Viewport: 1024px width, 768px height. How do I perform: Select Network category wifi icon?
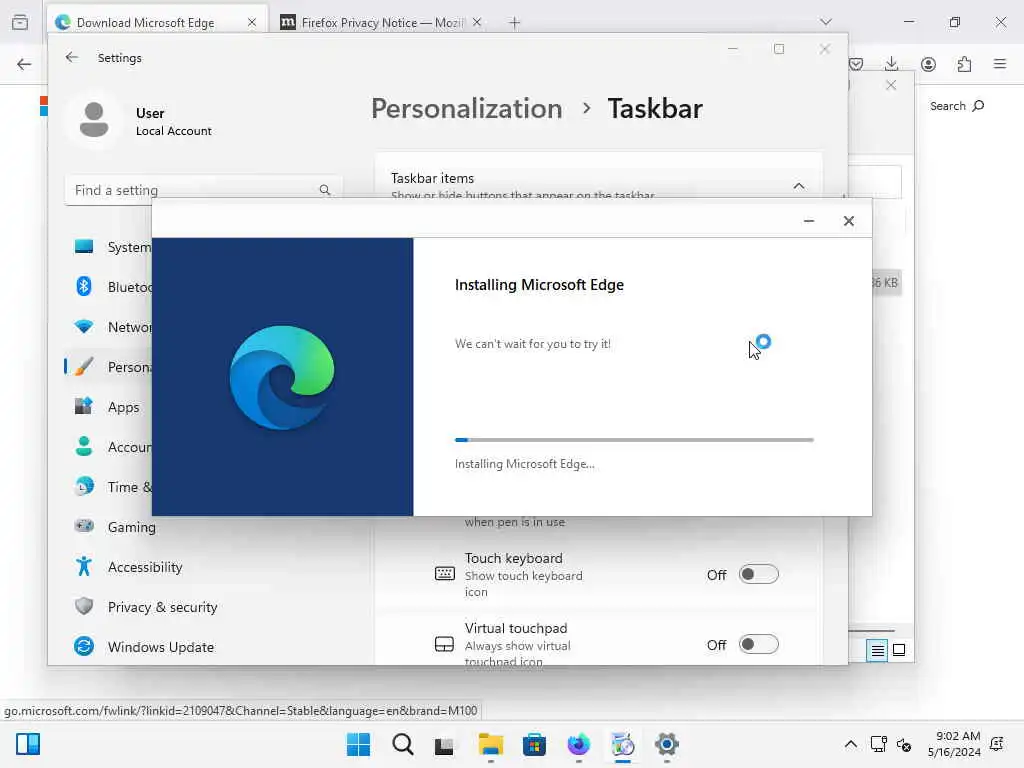[84, 327]
